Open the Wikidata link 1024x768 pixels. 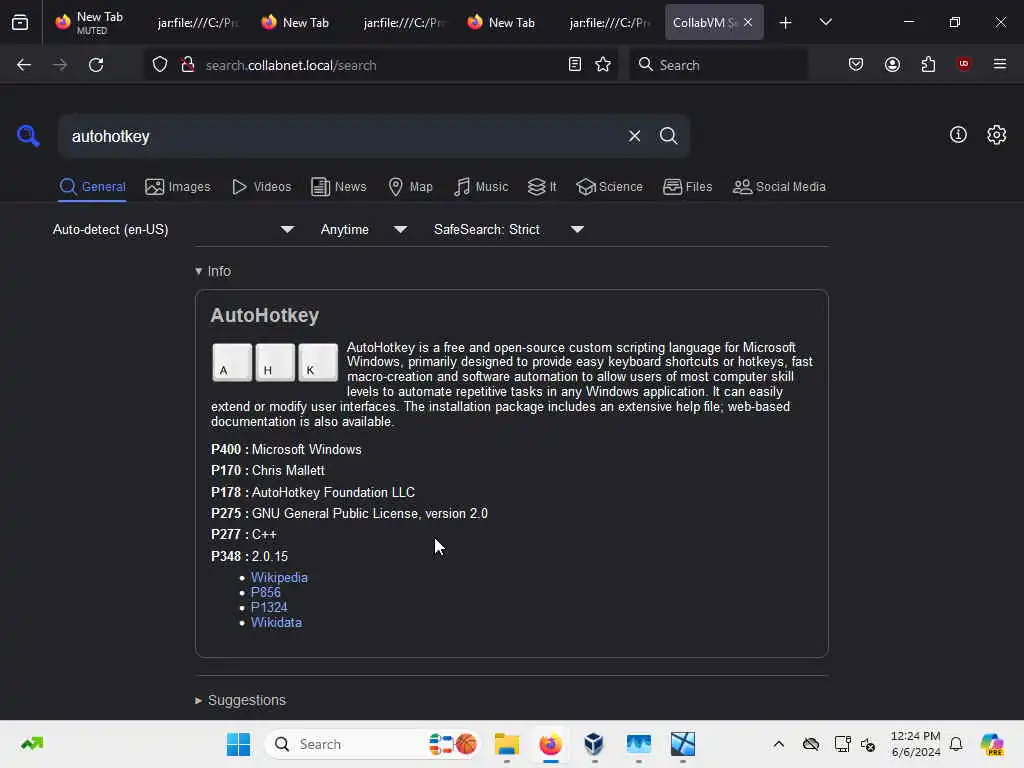276,622
